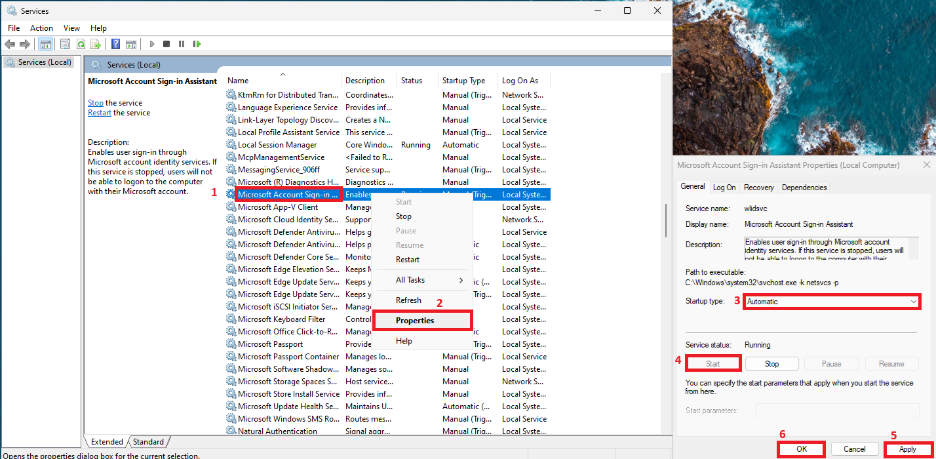This screenshot has width=936, height=459.
Task: Open the File menu
Action: tap(14, 28)
